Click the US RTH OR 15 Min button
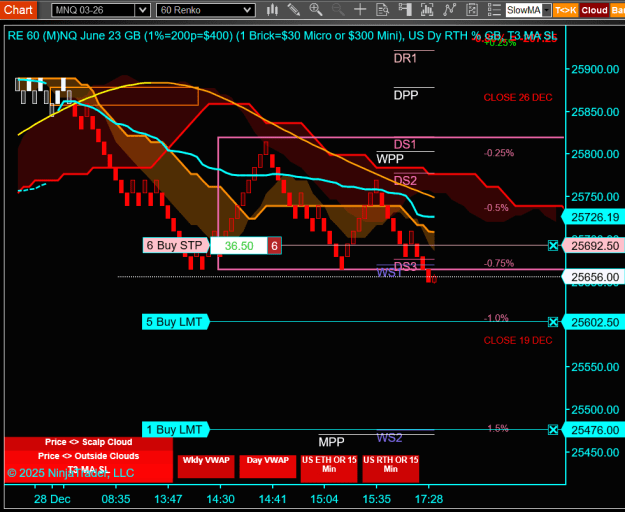Screen dimensions: 625x512 pos(391,469)
